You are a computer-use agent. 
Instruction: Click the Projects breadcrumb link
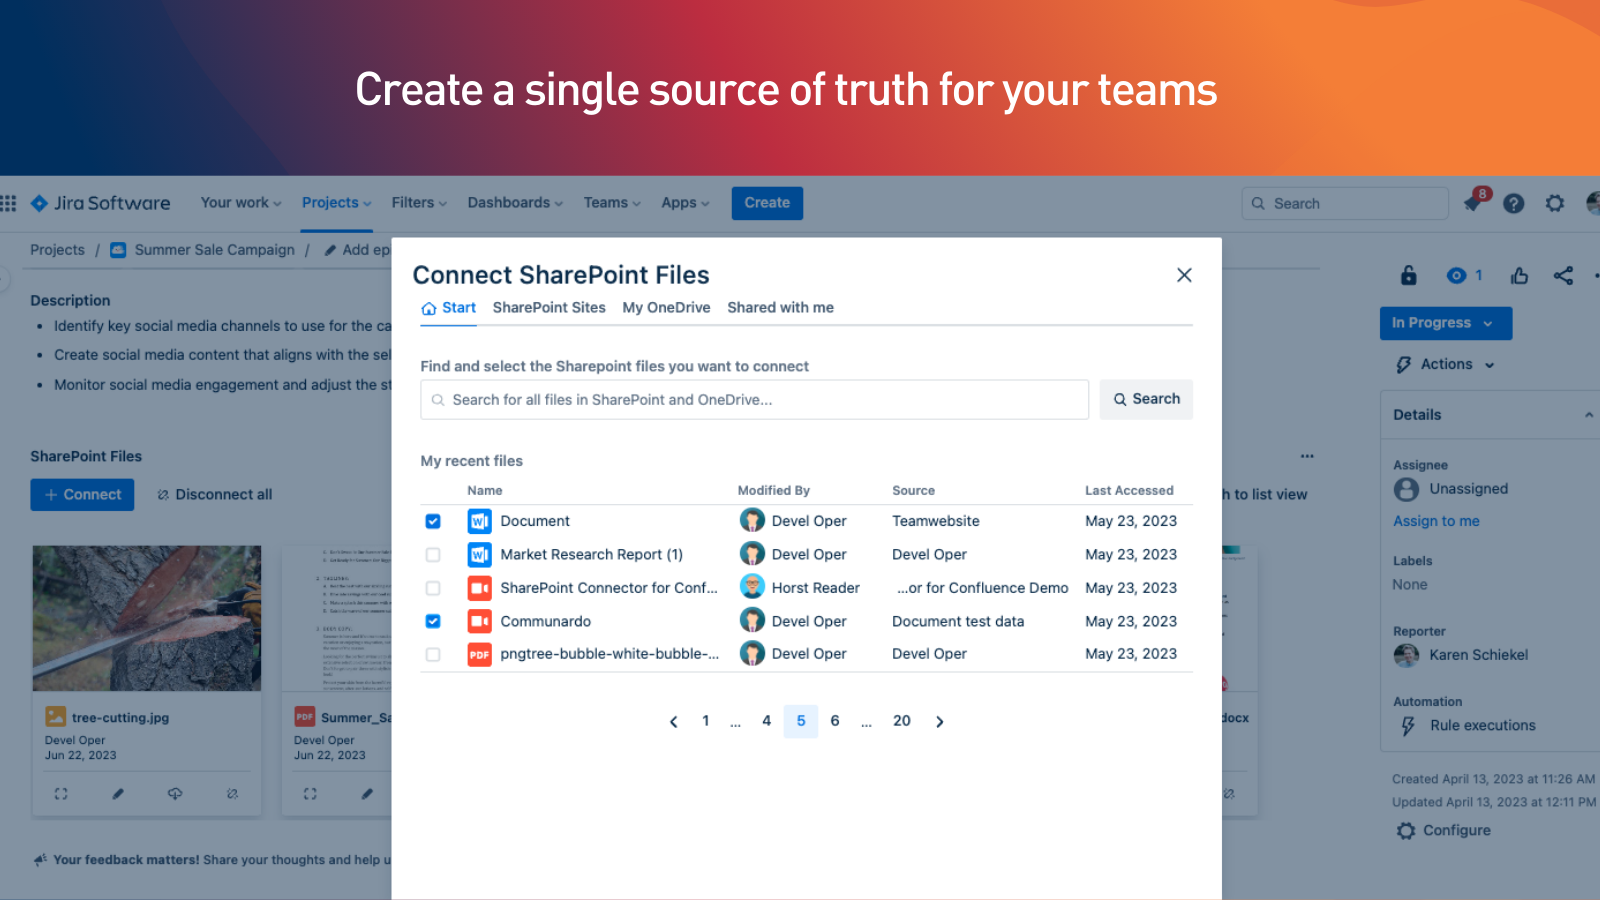pos(57,250)
